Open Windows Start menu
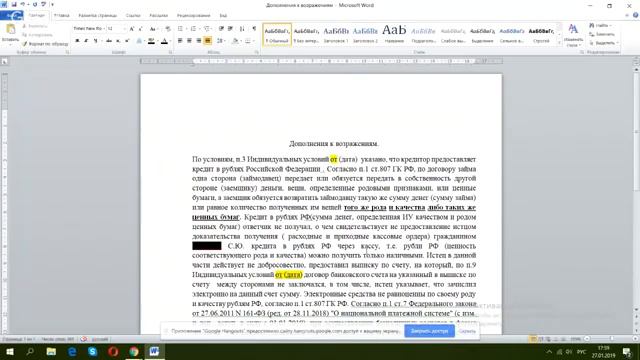 click(10, 351)
